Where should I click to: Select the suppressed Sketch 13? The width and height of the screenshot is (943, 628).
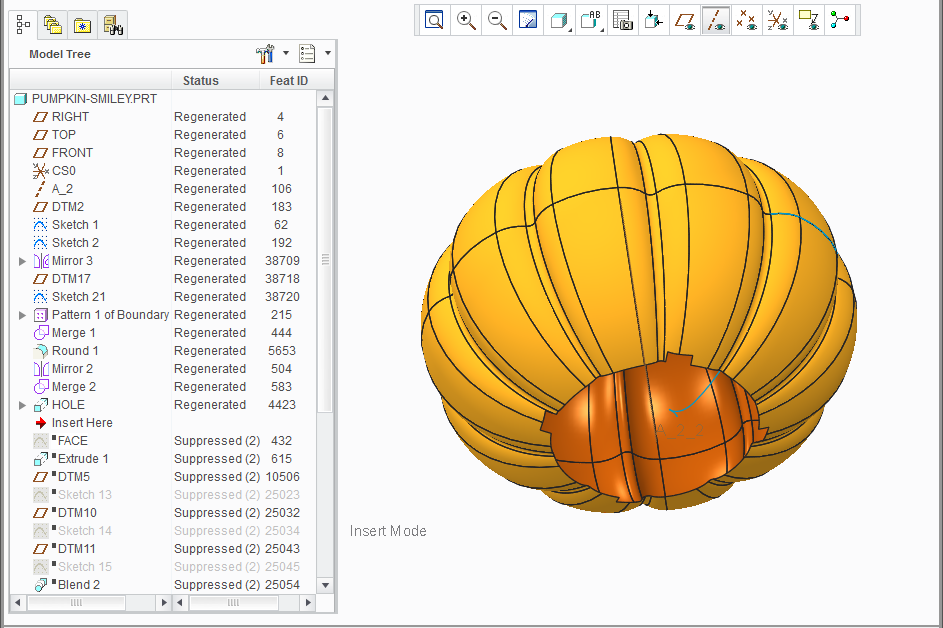tap(72, 495)
